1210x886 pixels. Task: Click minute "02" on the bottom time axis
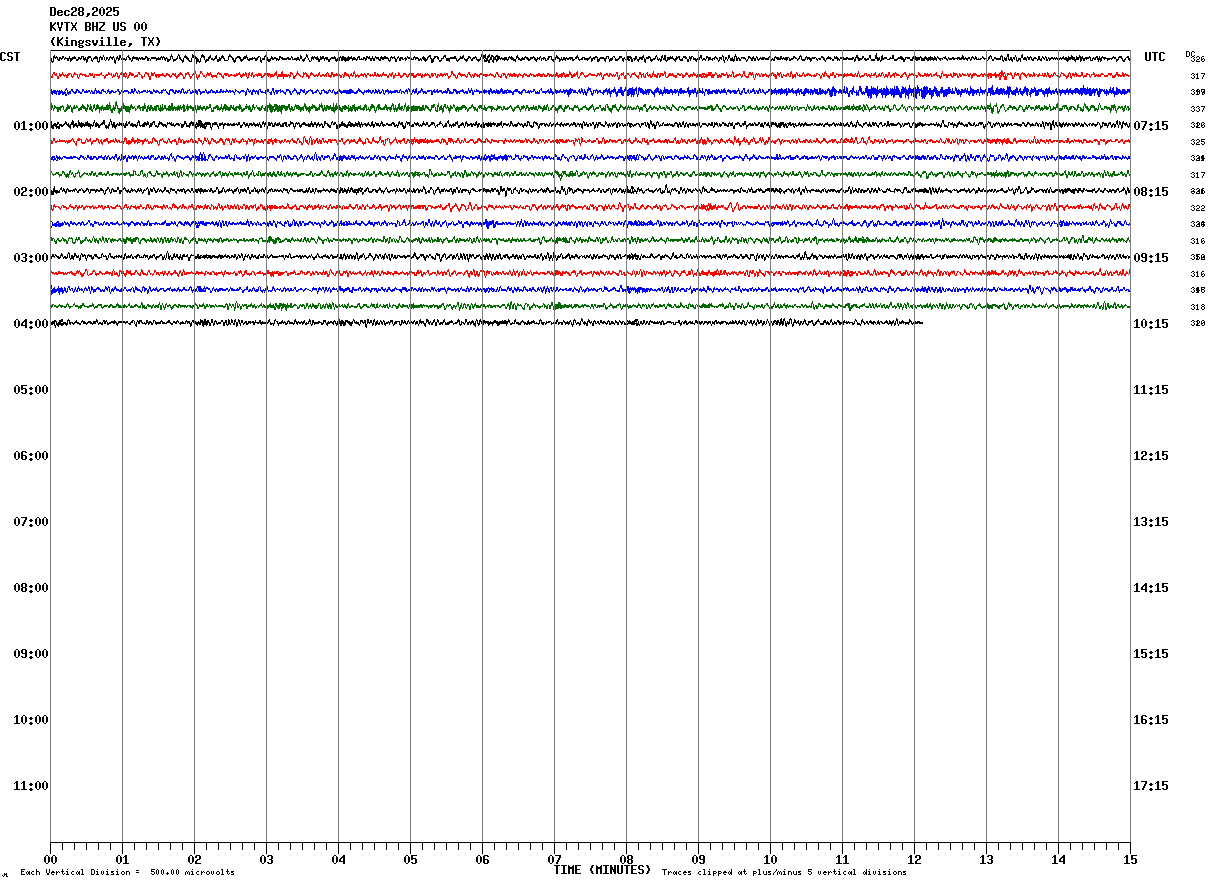(x=194, y=860)
